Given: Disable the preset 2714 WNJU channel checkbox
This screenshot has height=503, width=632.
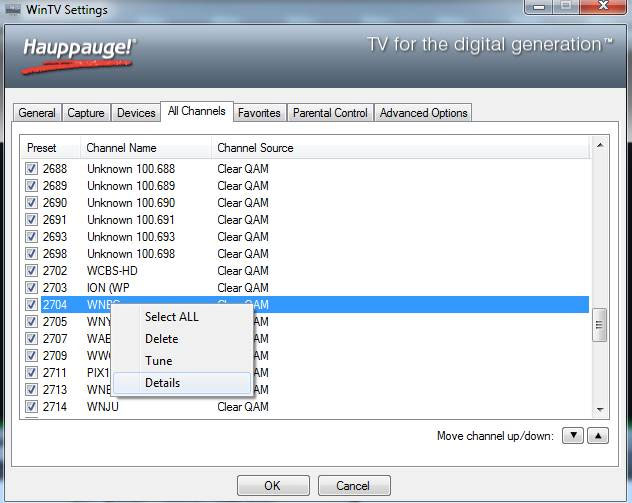Looking at the screenshot, I should 32,407.
